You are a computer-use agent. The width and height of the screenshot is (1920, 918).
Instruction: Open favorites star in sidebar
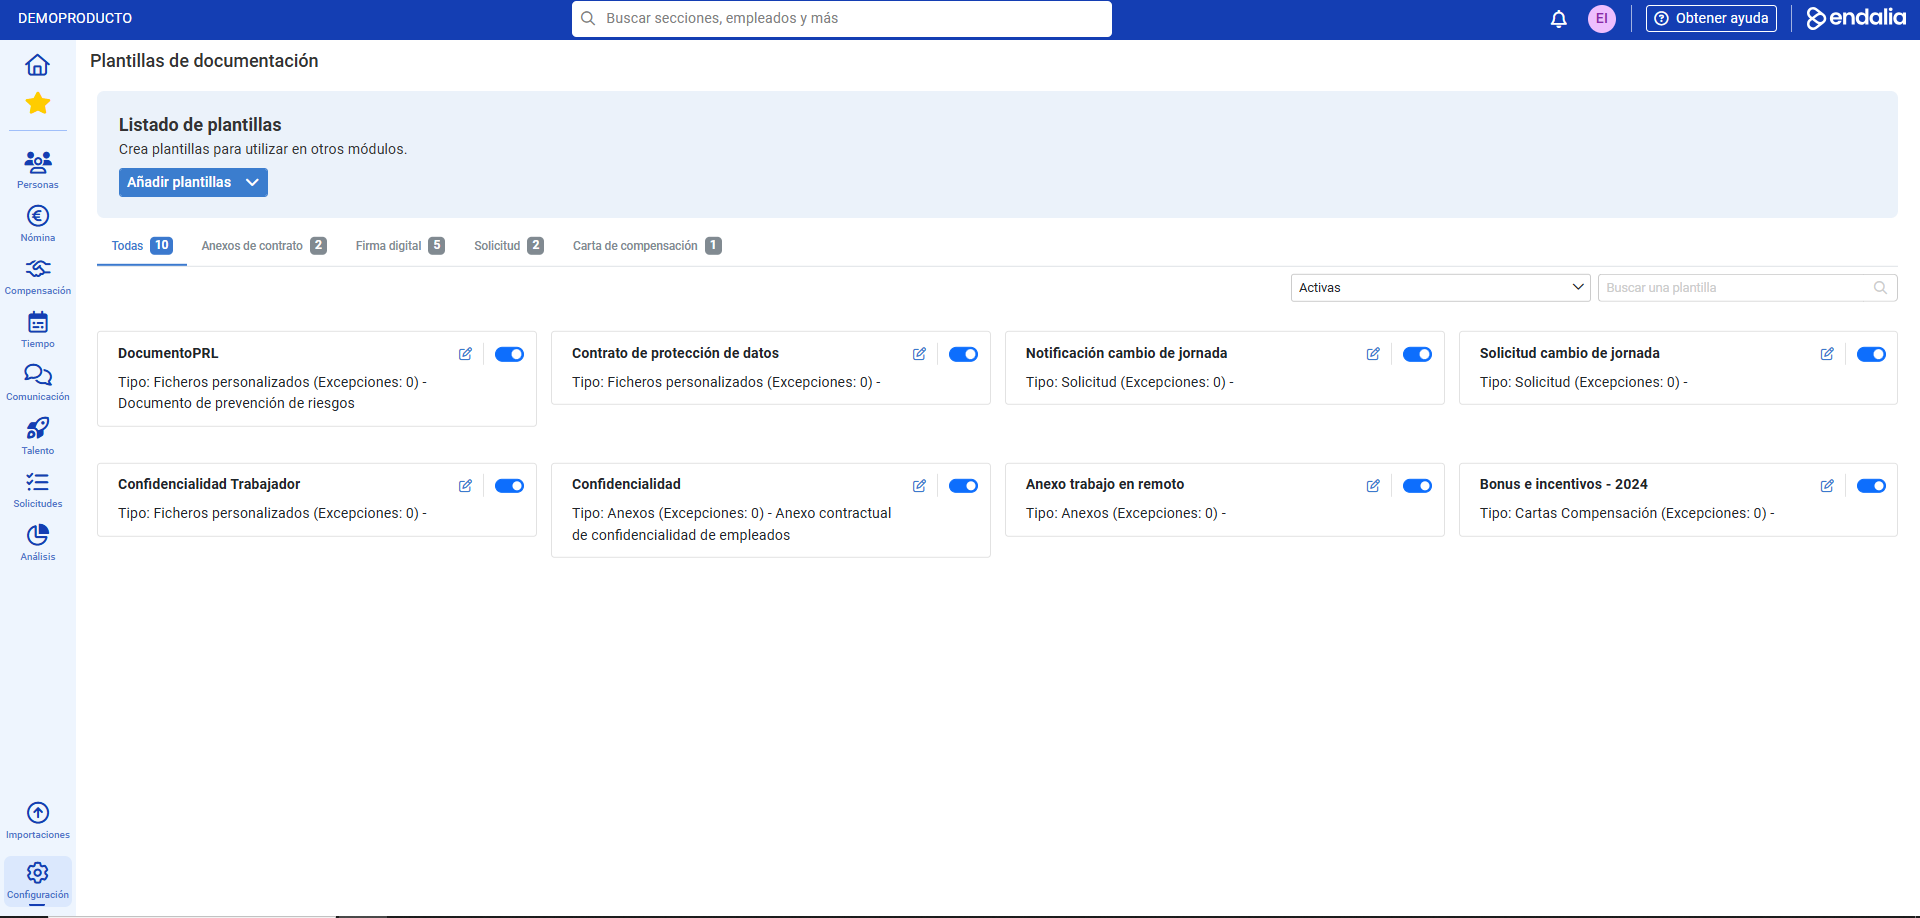[37, 103]
